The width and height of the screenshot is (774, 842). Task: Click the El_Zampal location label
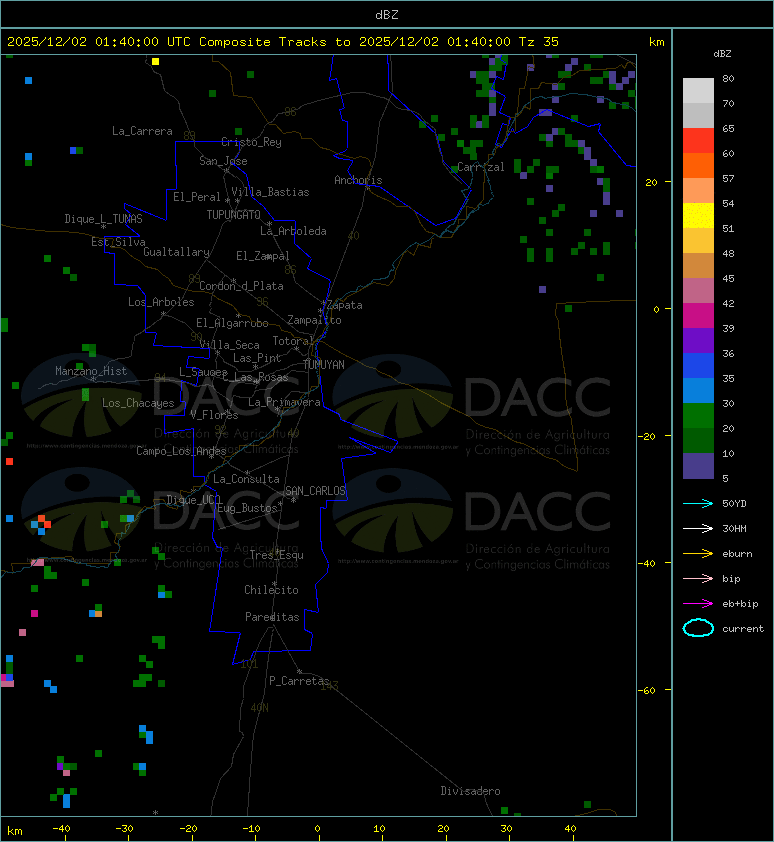pyautogui.click(x=263, y=256)
